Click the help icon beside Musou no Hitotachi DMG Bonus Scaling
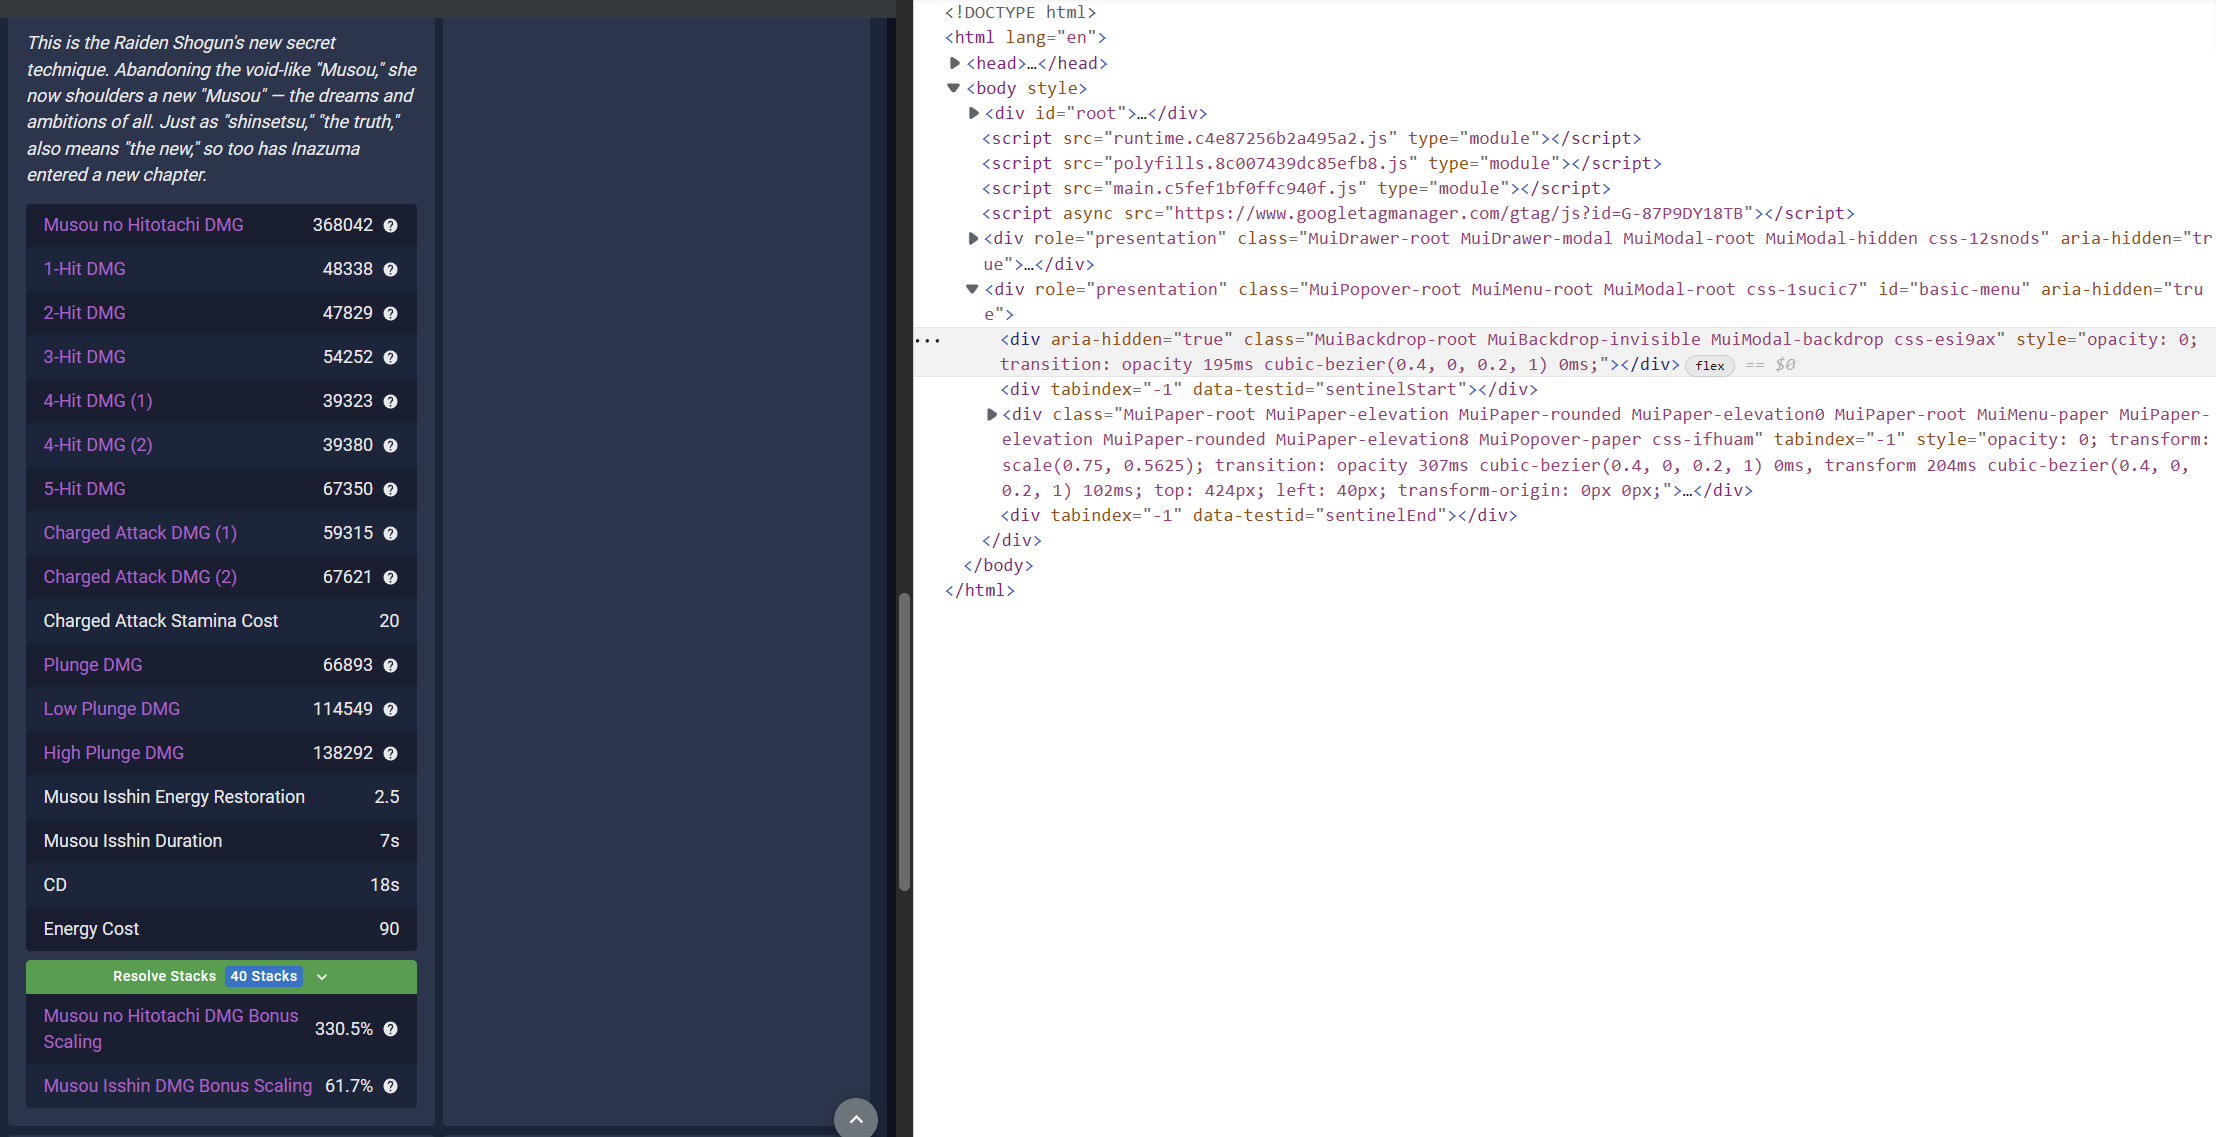The height and width of the screenshot is (1137, 2216). [x=390, y=1028]
